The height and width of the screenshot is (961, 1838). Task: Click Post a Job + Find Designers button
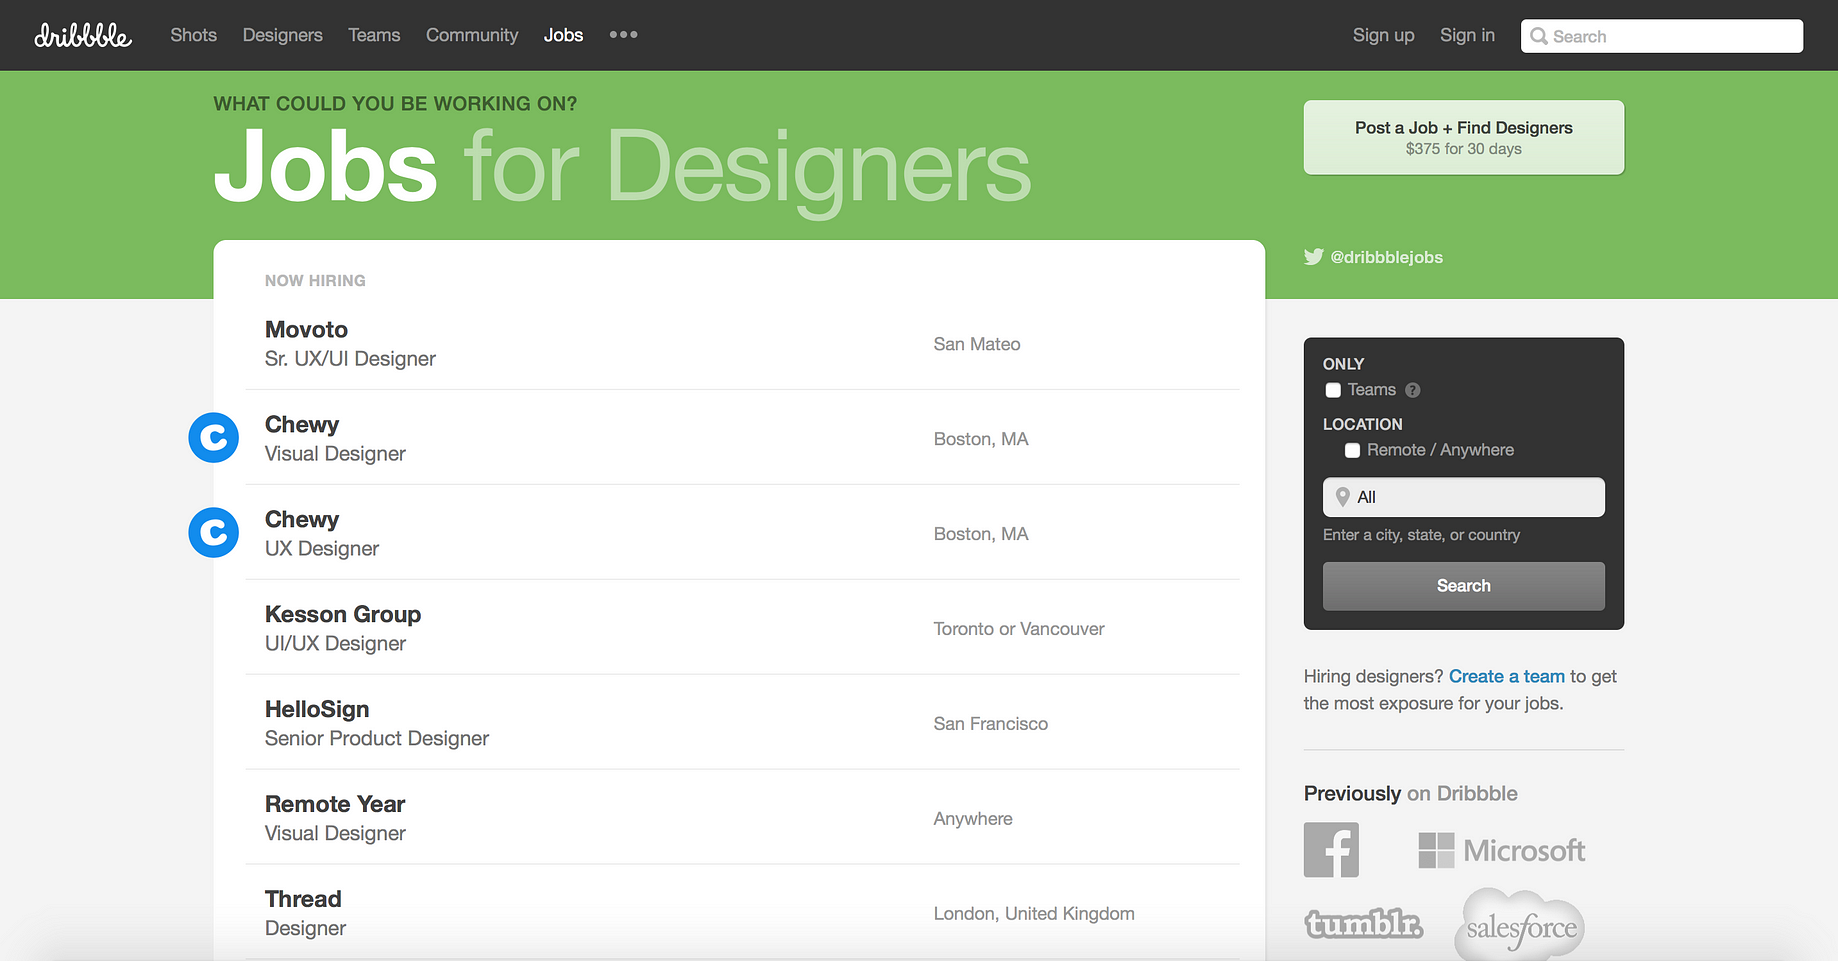click(1463, 137)
